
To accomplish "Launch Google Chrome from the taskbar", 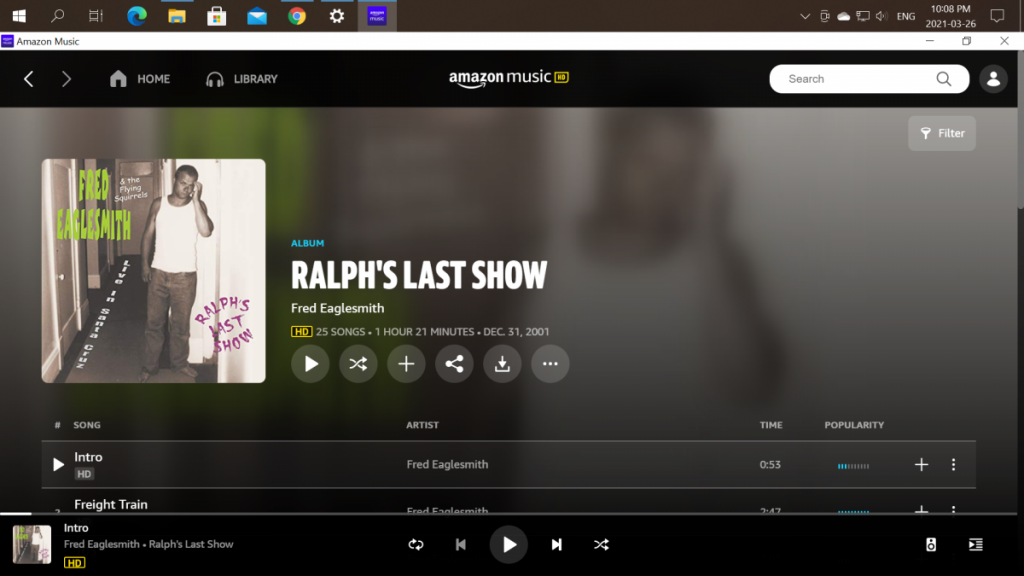I will coord(297,16).
